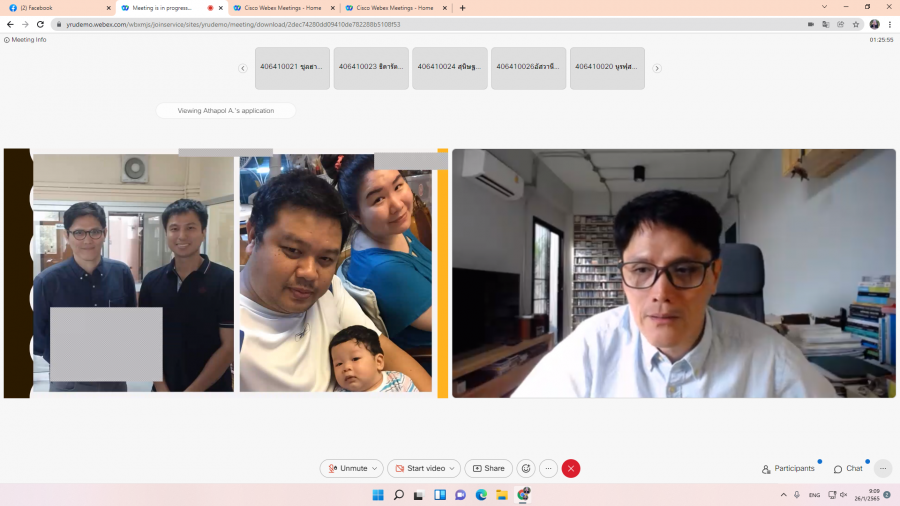The image size is (900, 506).
Task: Open the Chat panel
Action: click(848, 468)
